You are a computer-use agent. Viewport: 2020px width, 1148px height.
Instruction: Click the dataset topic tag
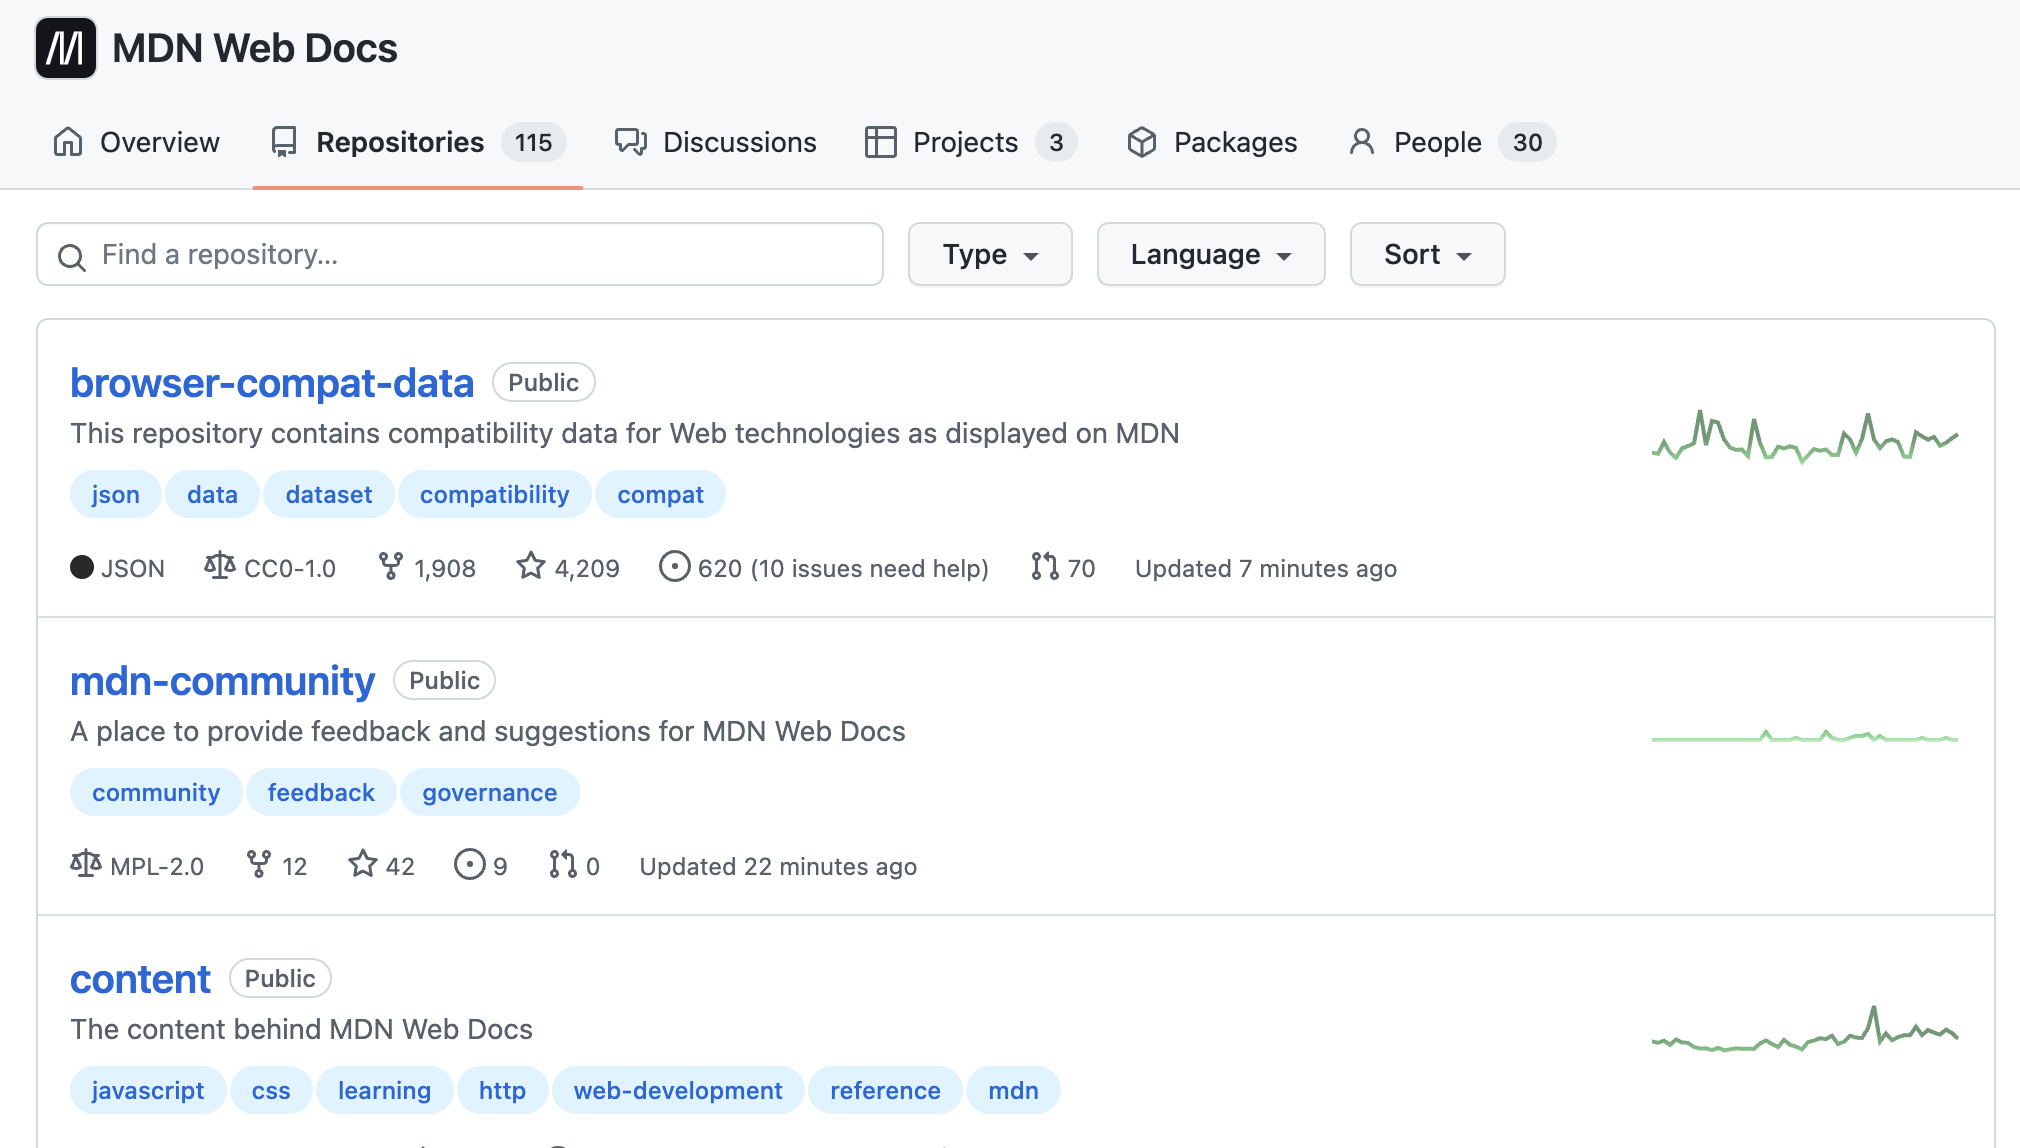pos(329,494)
